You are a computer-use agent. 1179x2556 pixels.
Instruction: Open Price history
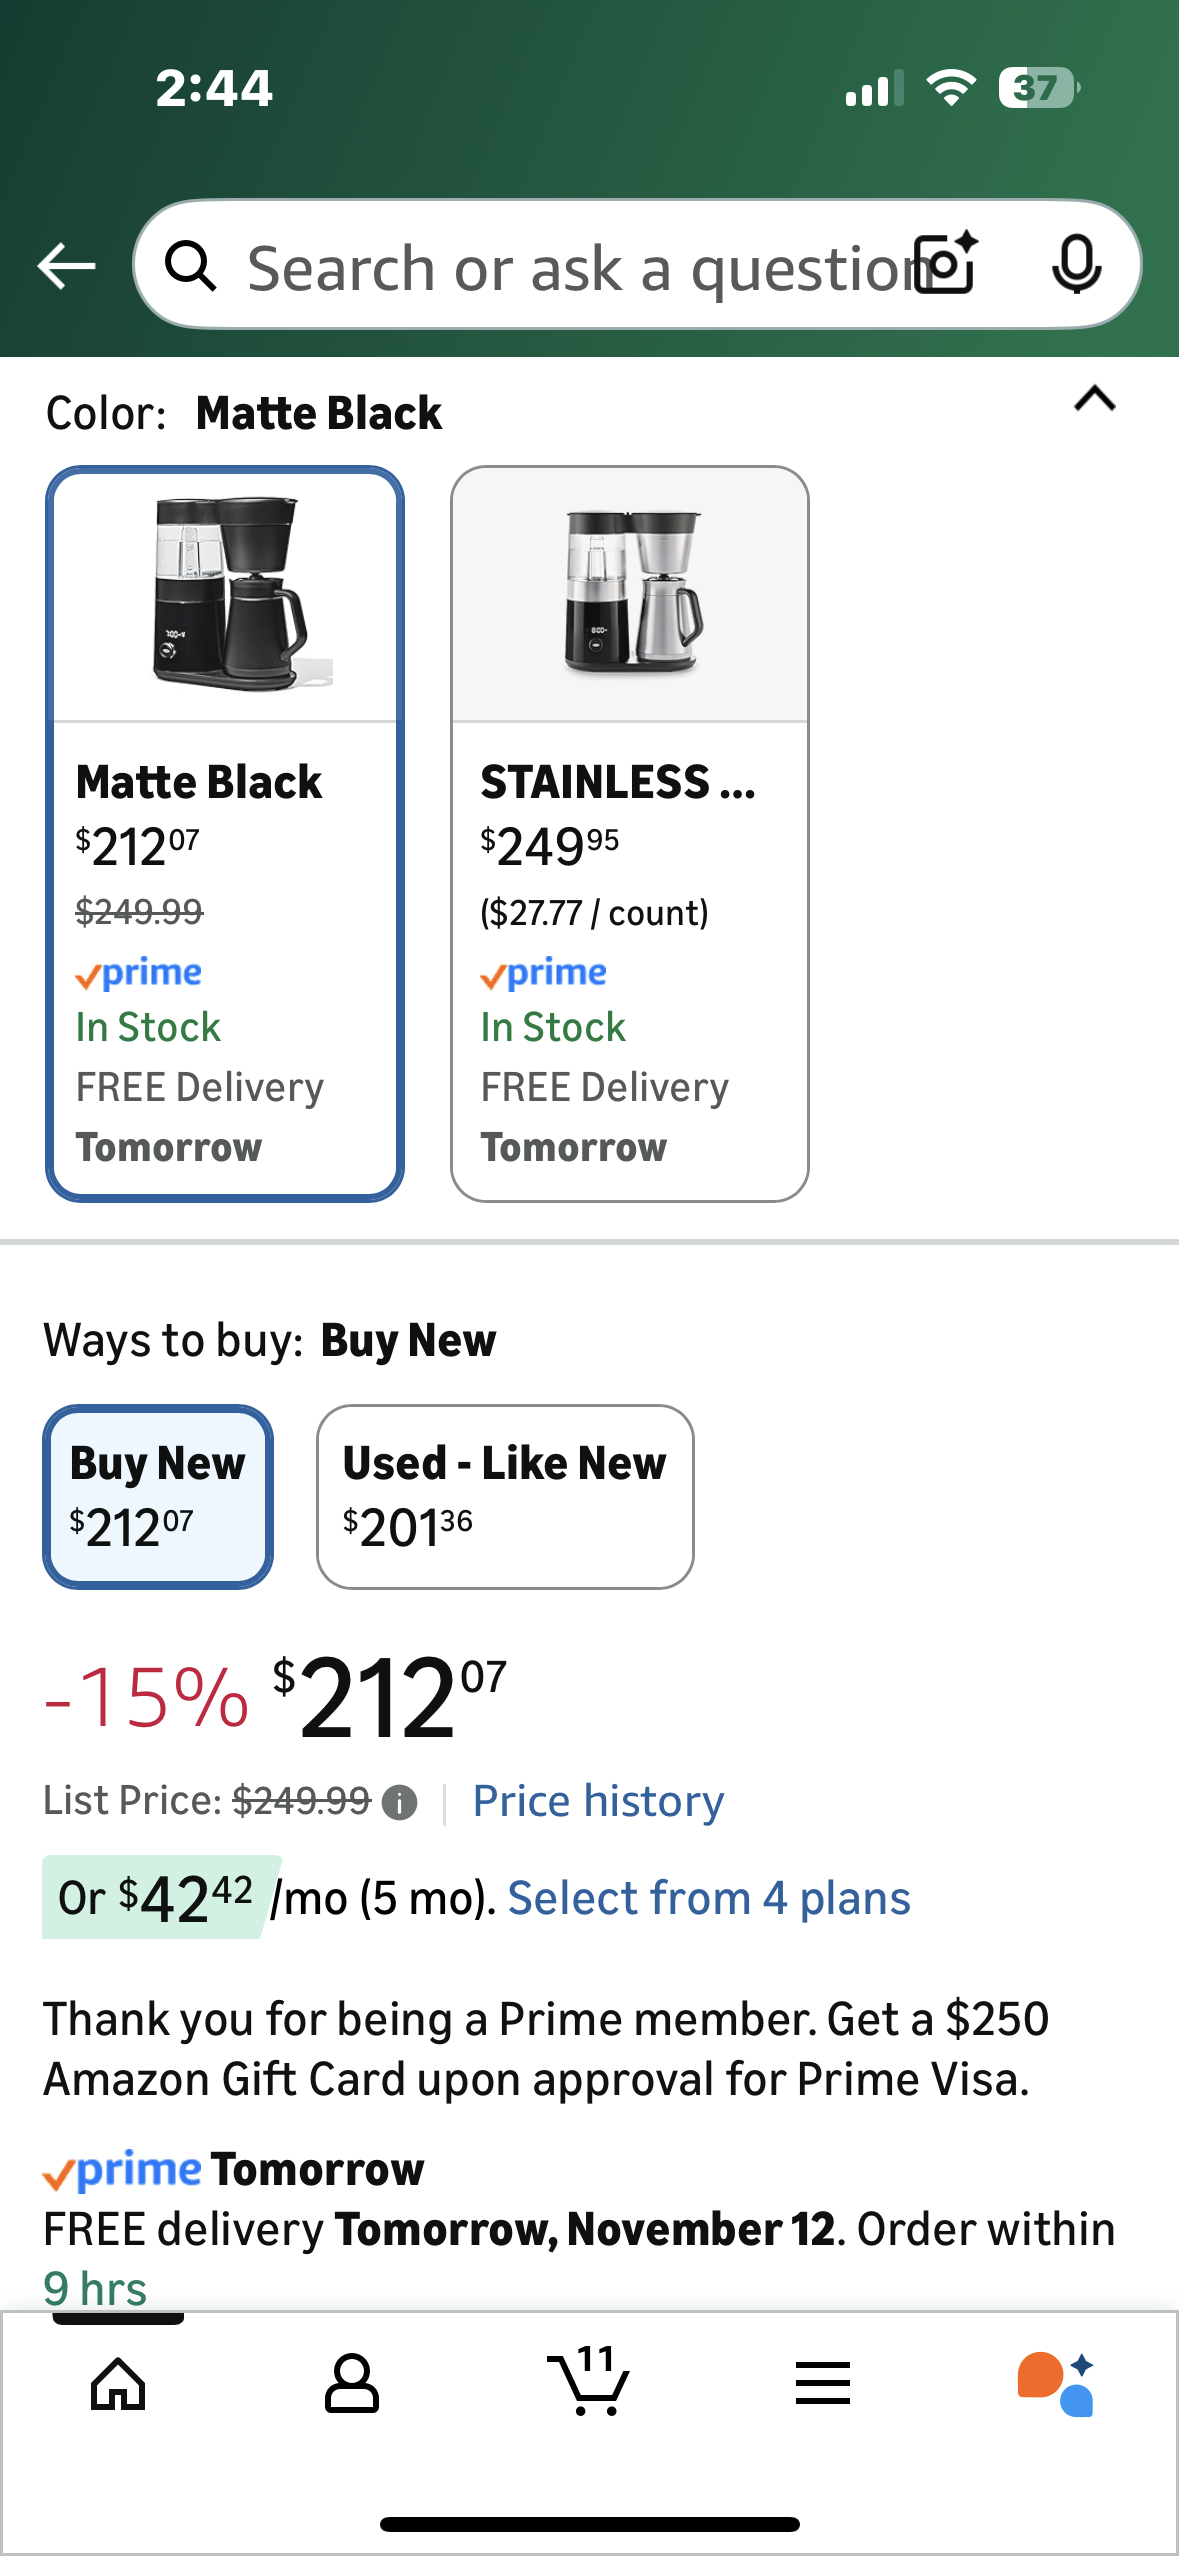(x=597, y=1799)
